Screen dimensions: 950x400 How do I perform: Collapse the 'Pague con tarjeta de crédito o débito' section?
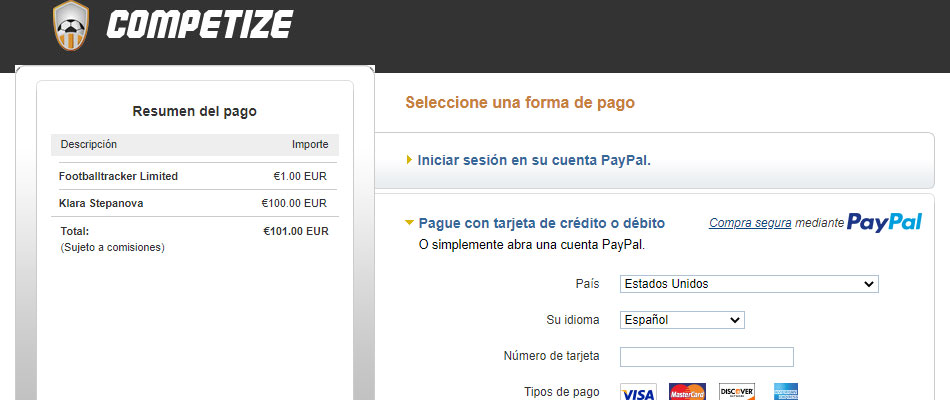(x=541, y=223)
